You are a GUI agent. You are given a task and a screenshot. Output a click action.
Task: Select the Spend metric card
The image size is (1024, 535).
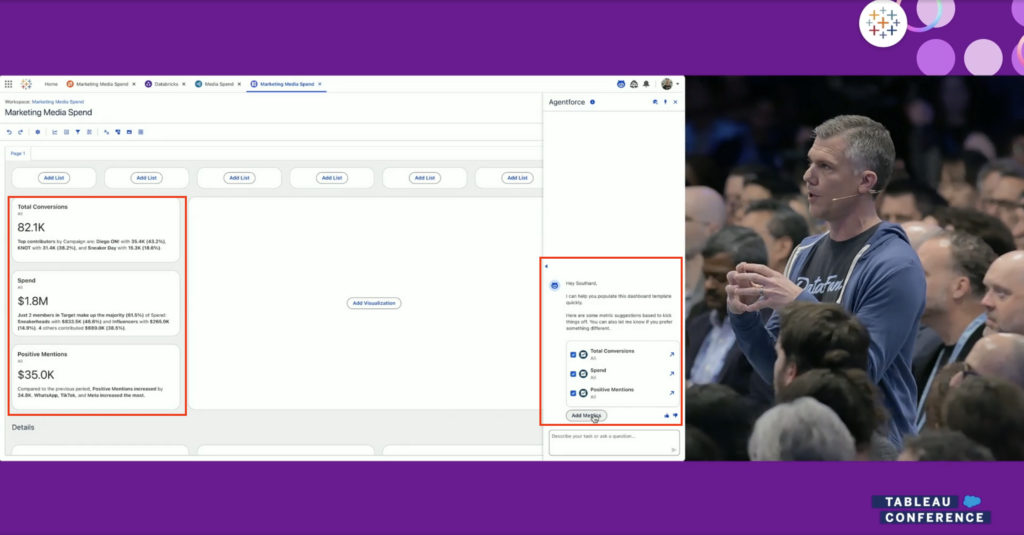coord(95,304)
